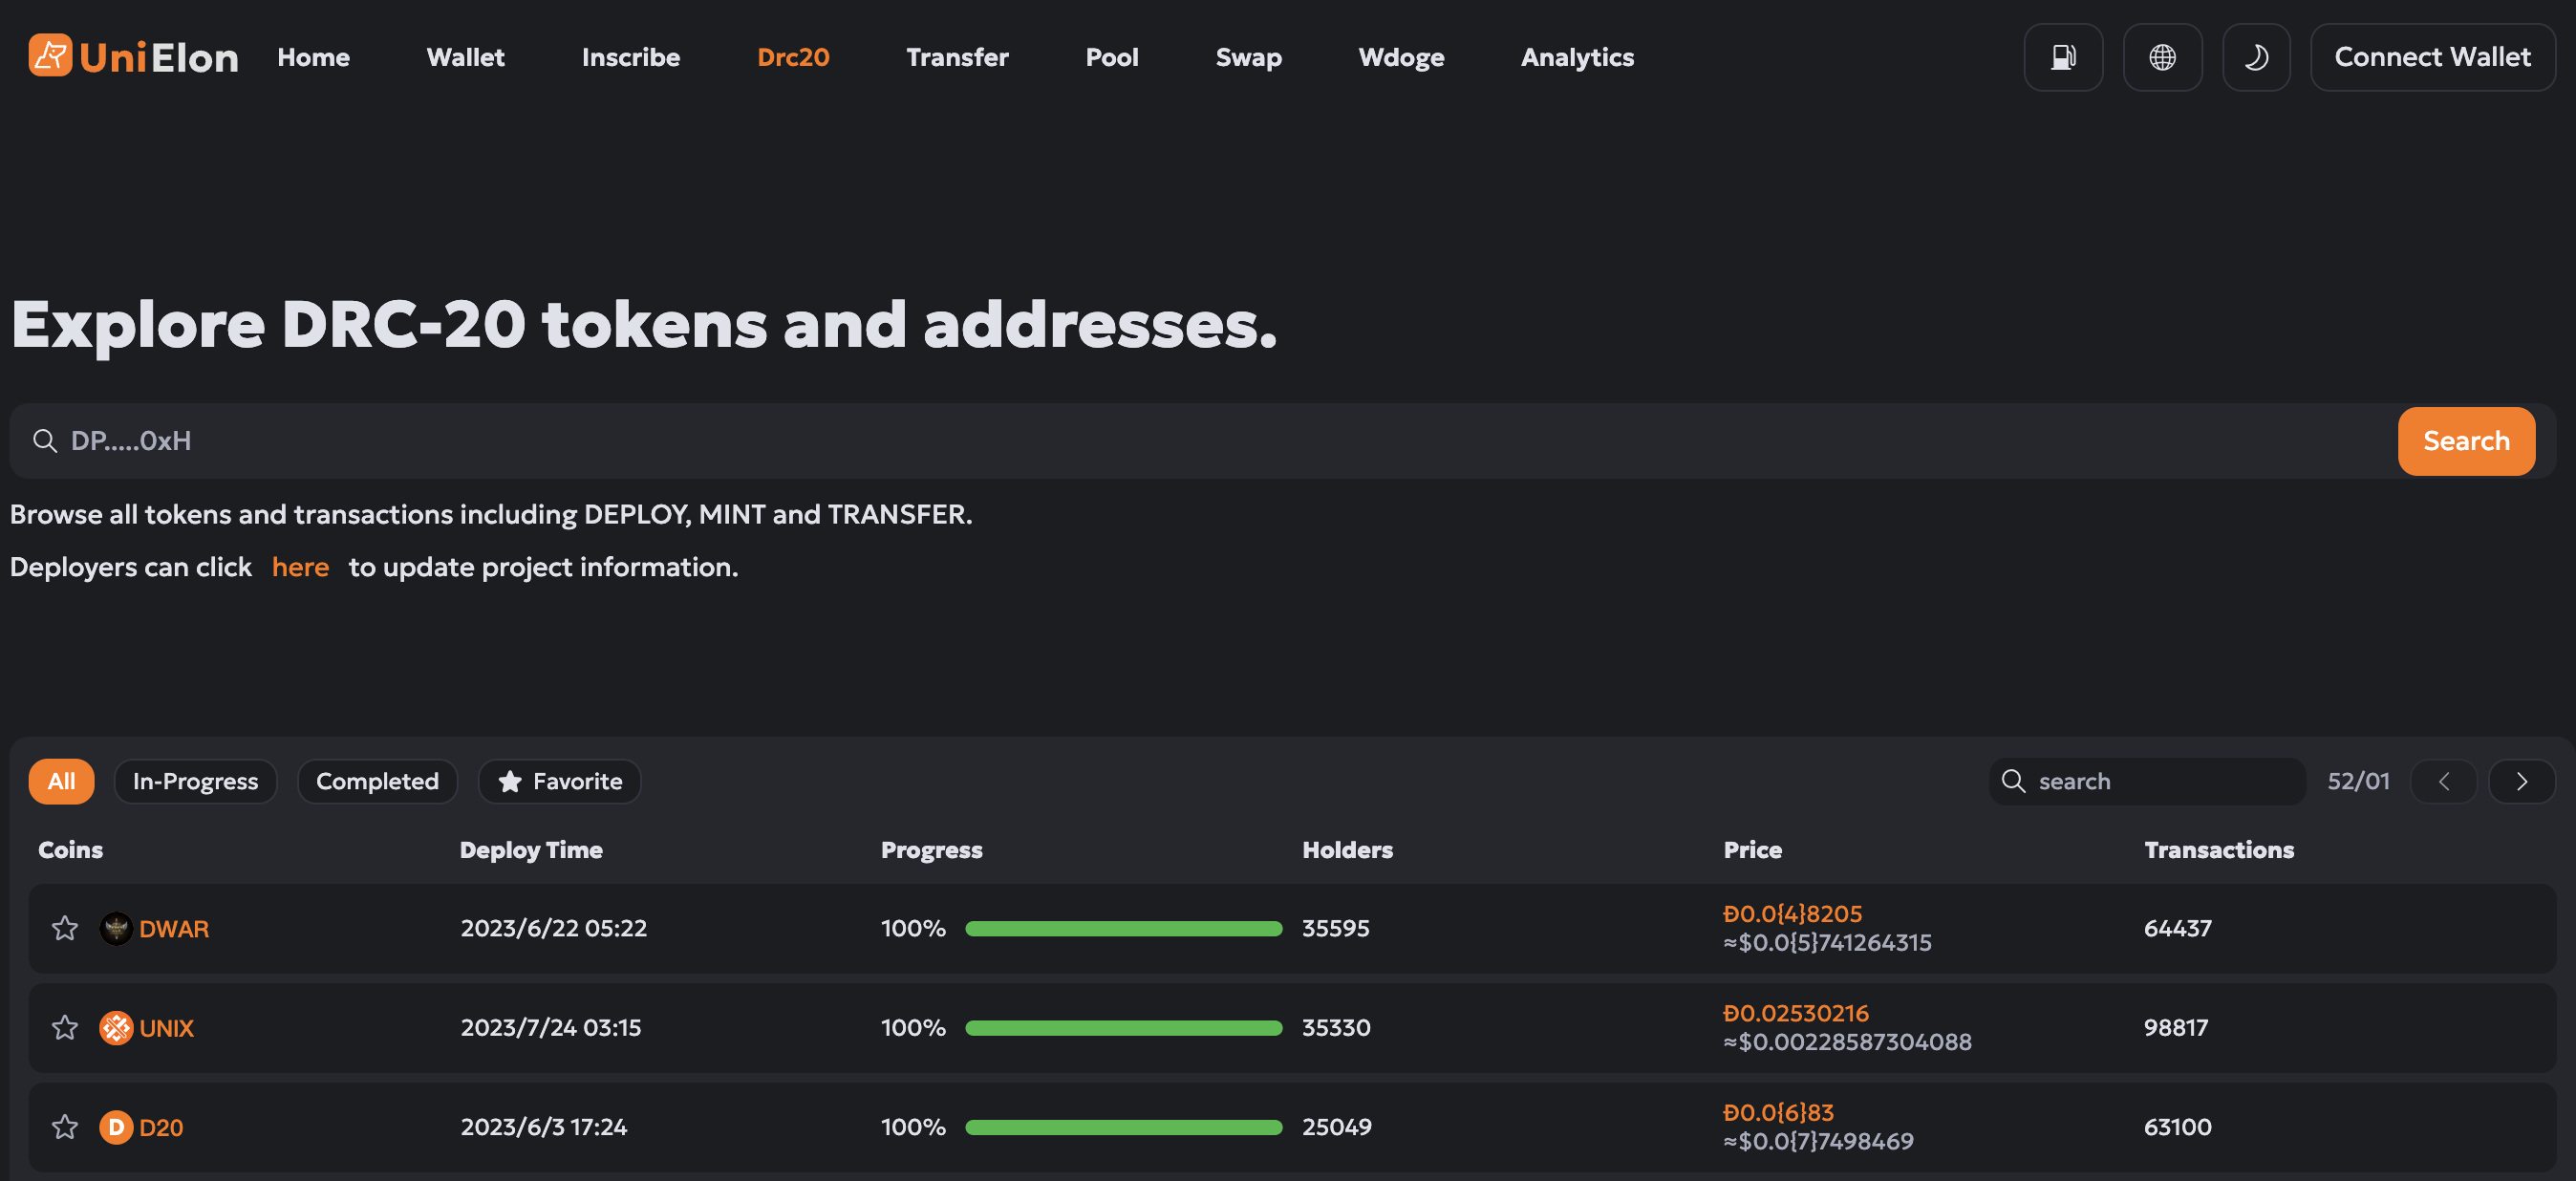Open the language globe icon
The image size is (2576, 1181).
[2161, 57]
